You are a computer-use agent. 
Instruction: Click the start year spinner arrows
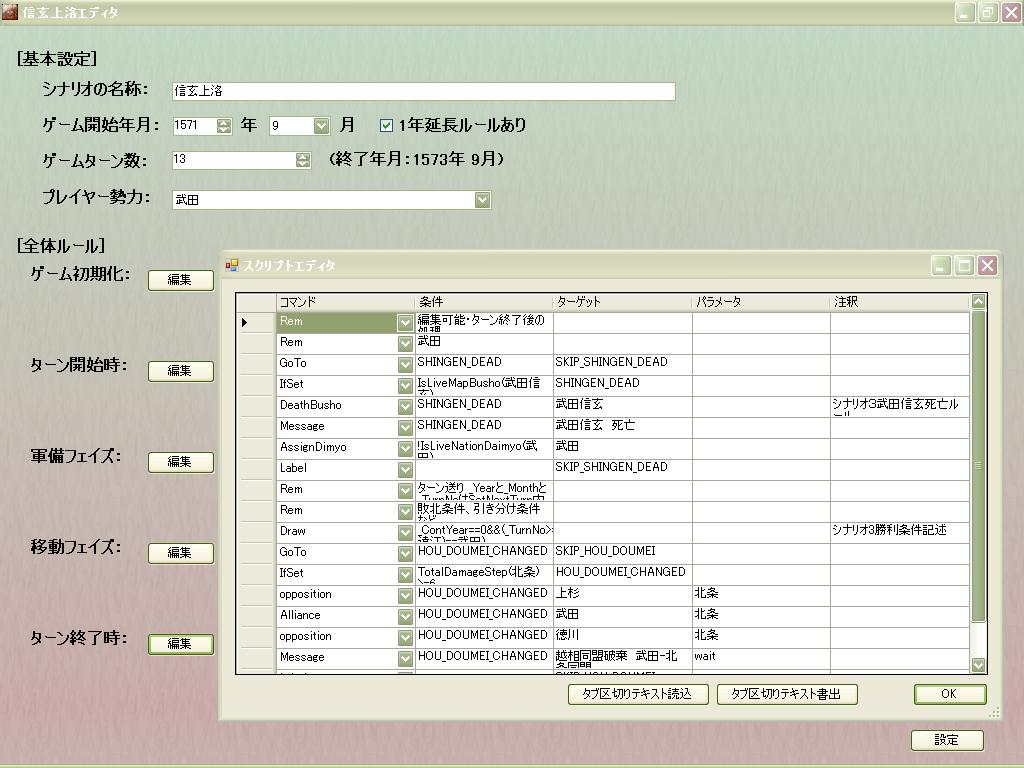(224, 125)
